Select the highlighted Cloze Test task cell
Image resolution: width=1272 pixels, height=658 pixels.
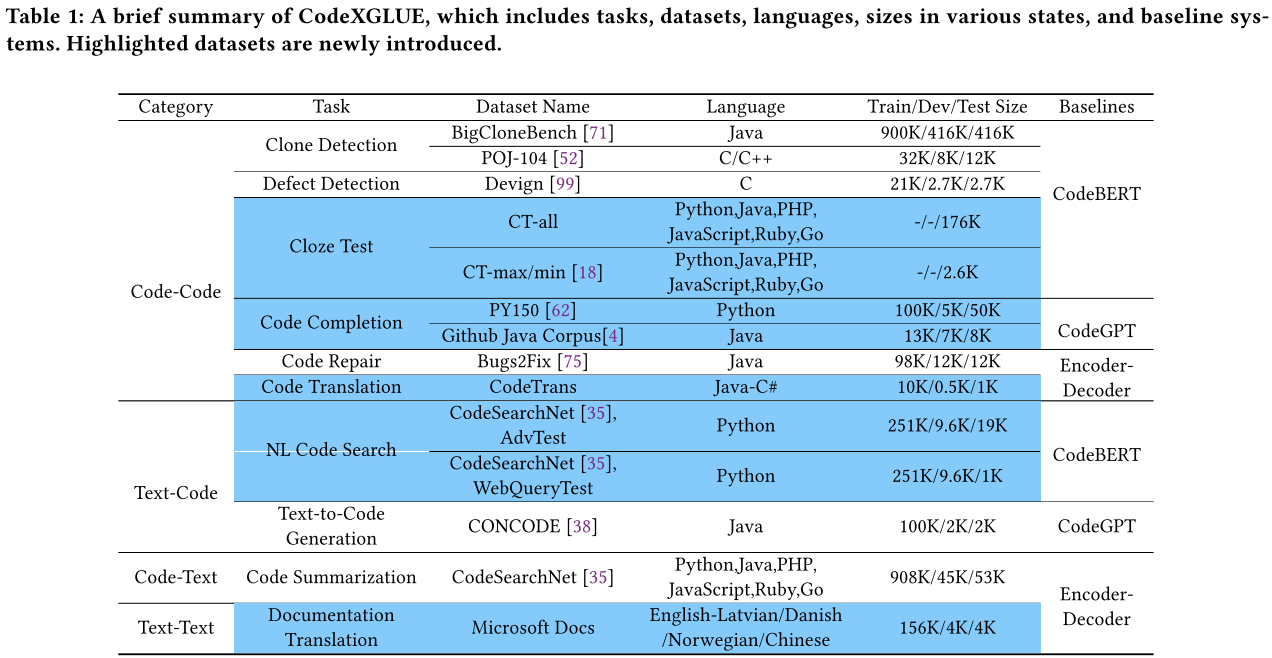pyautogui.click(x=331, y=247)
